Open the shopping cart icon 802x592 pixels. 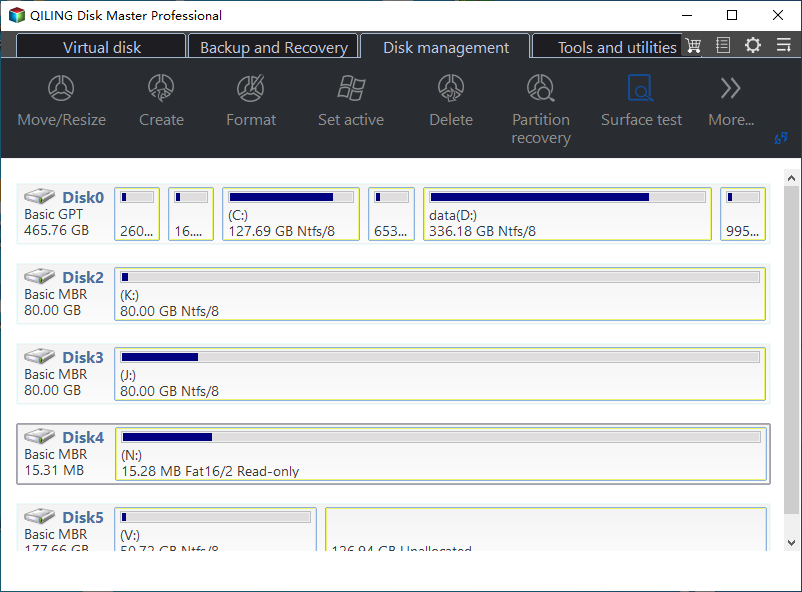[x=693, y=46]
